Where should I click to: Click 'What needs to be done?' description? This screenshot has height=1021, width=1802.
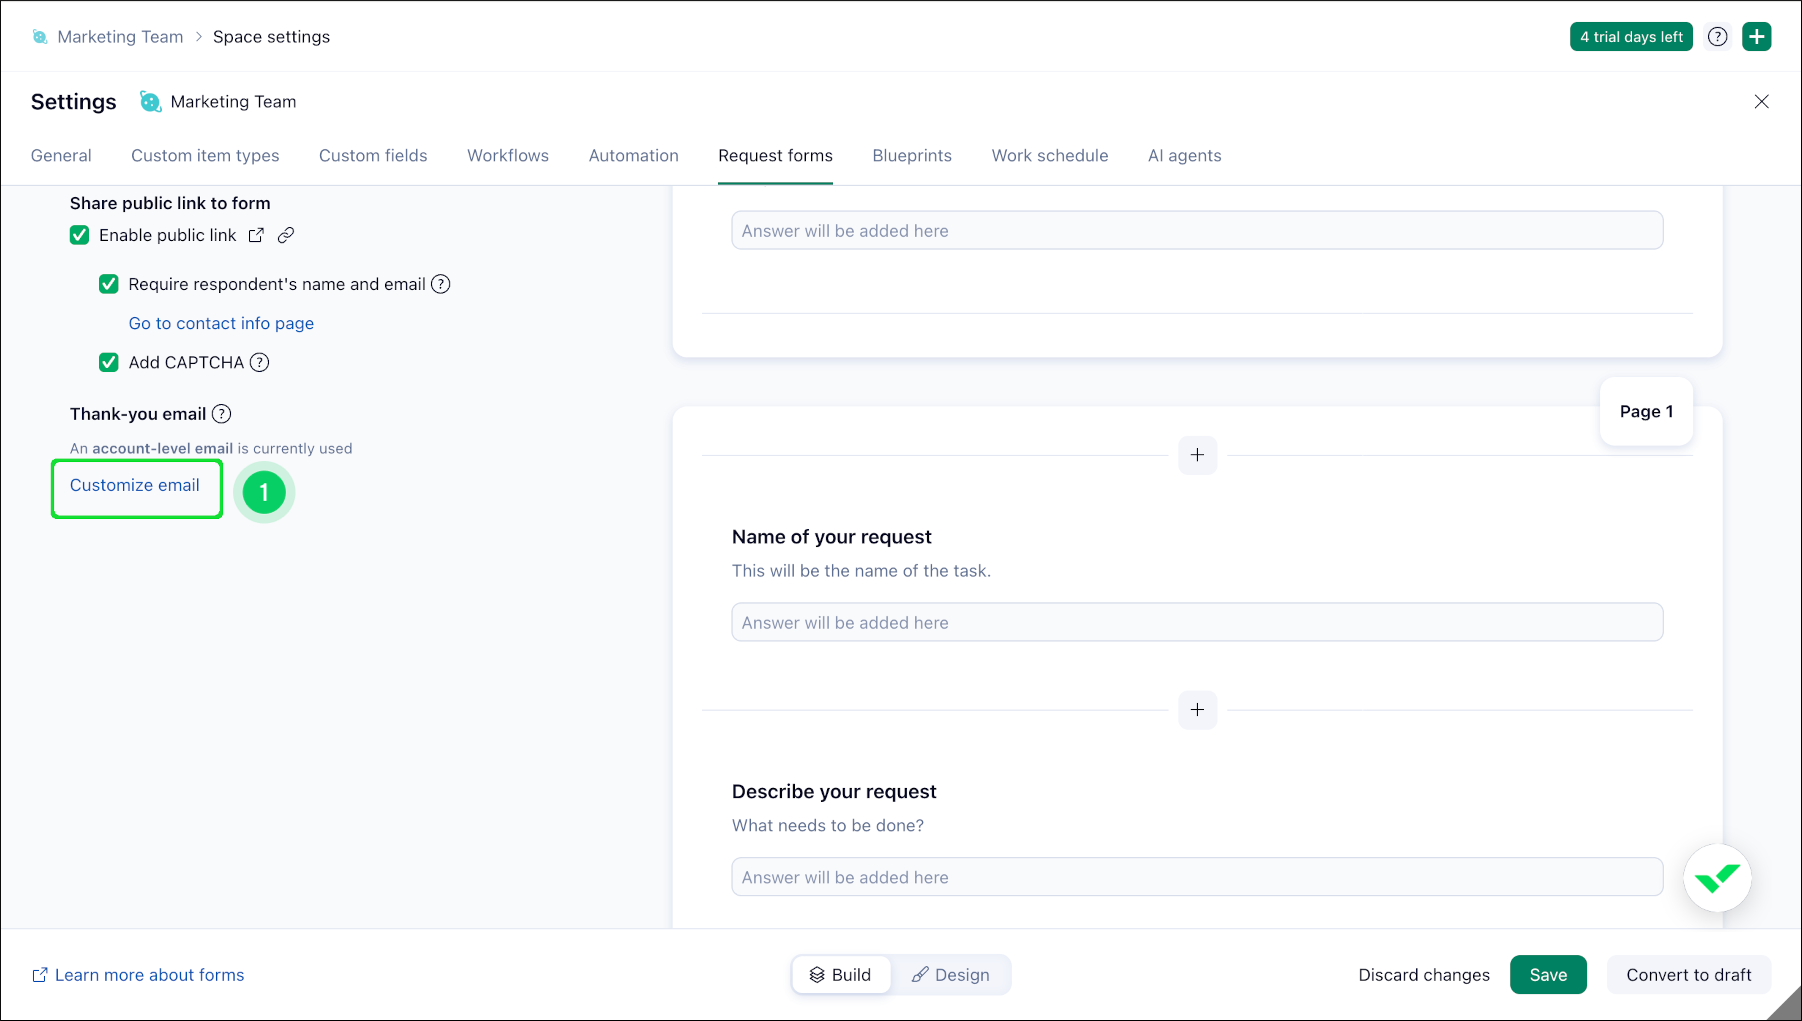[x=828, y=826]
